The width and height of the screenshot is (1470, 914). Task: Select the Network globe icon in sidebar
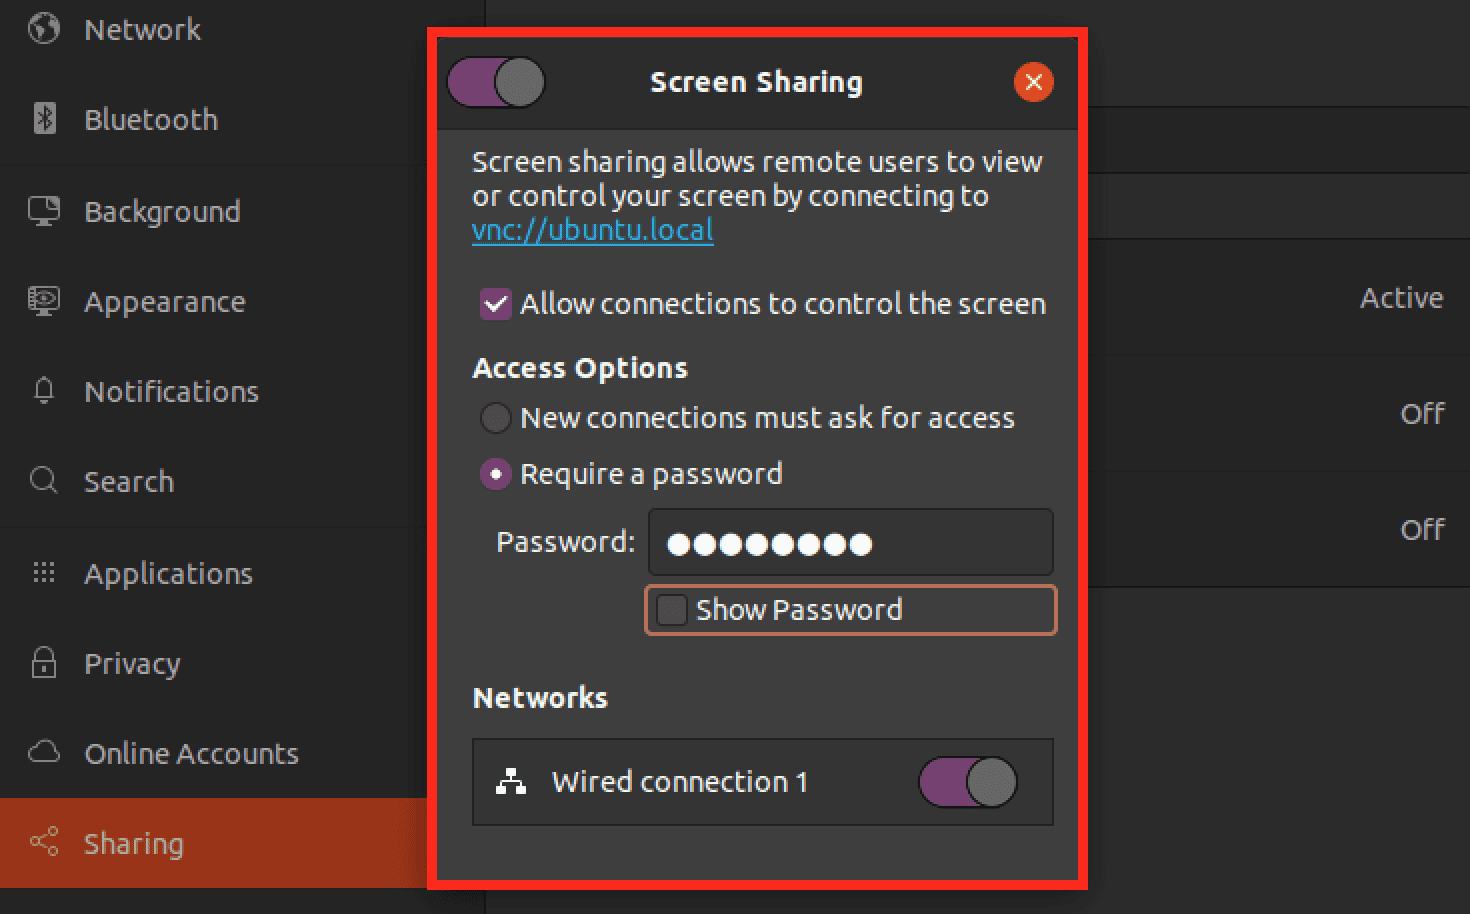click(42, 29)
